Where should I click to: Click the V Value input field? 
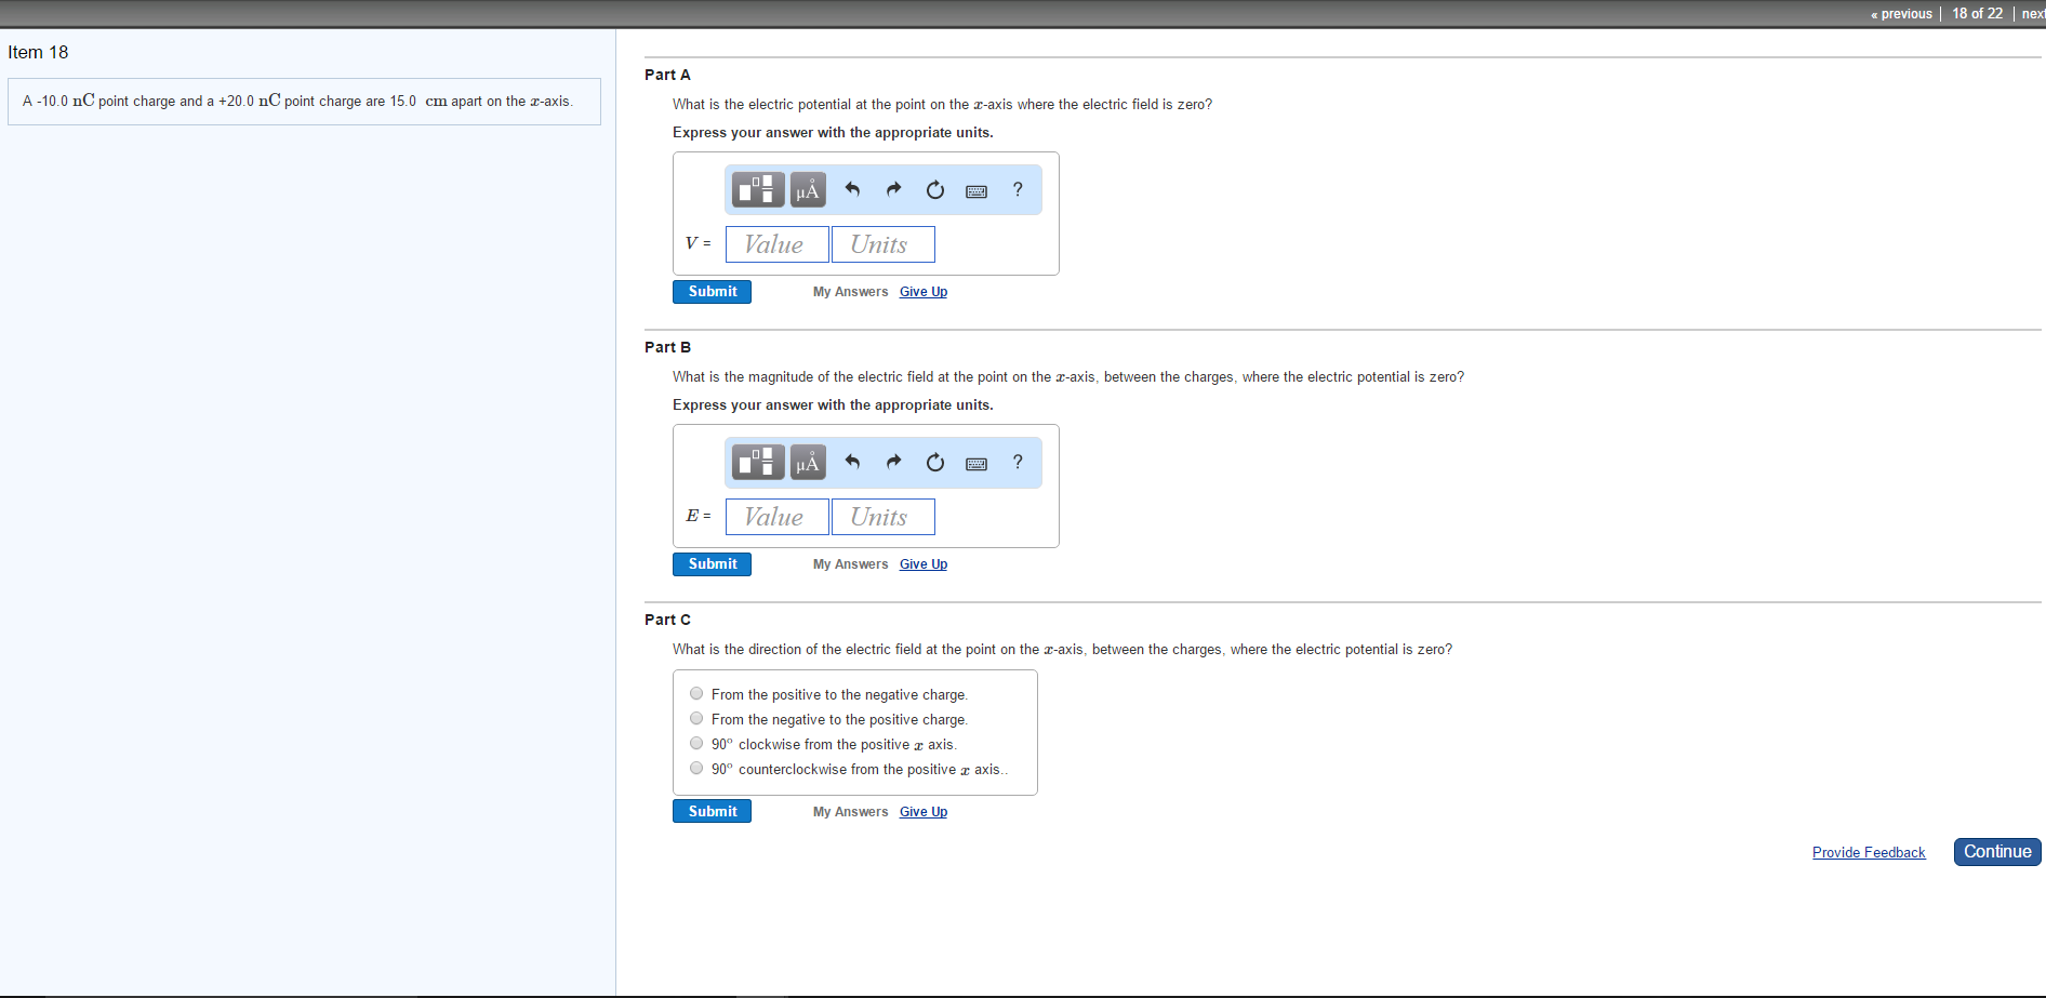coord(777,244)
